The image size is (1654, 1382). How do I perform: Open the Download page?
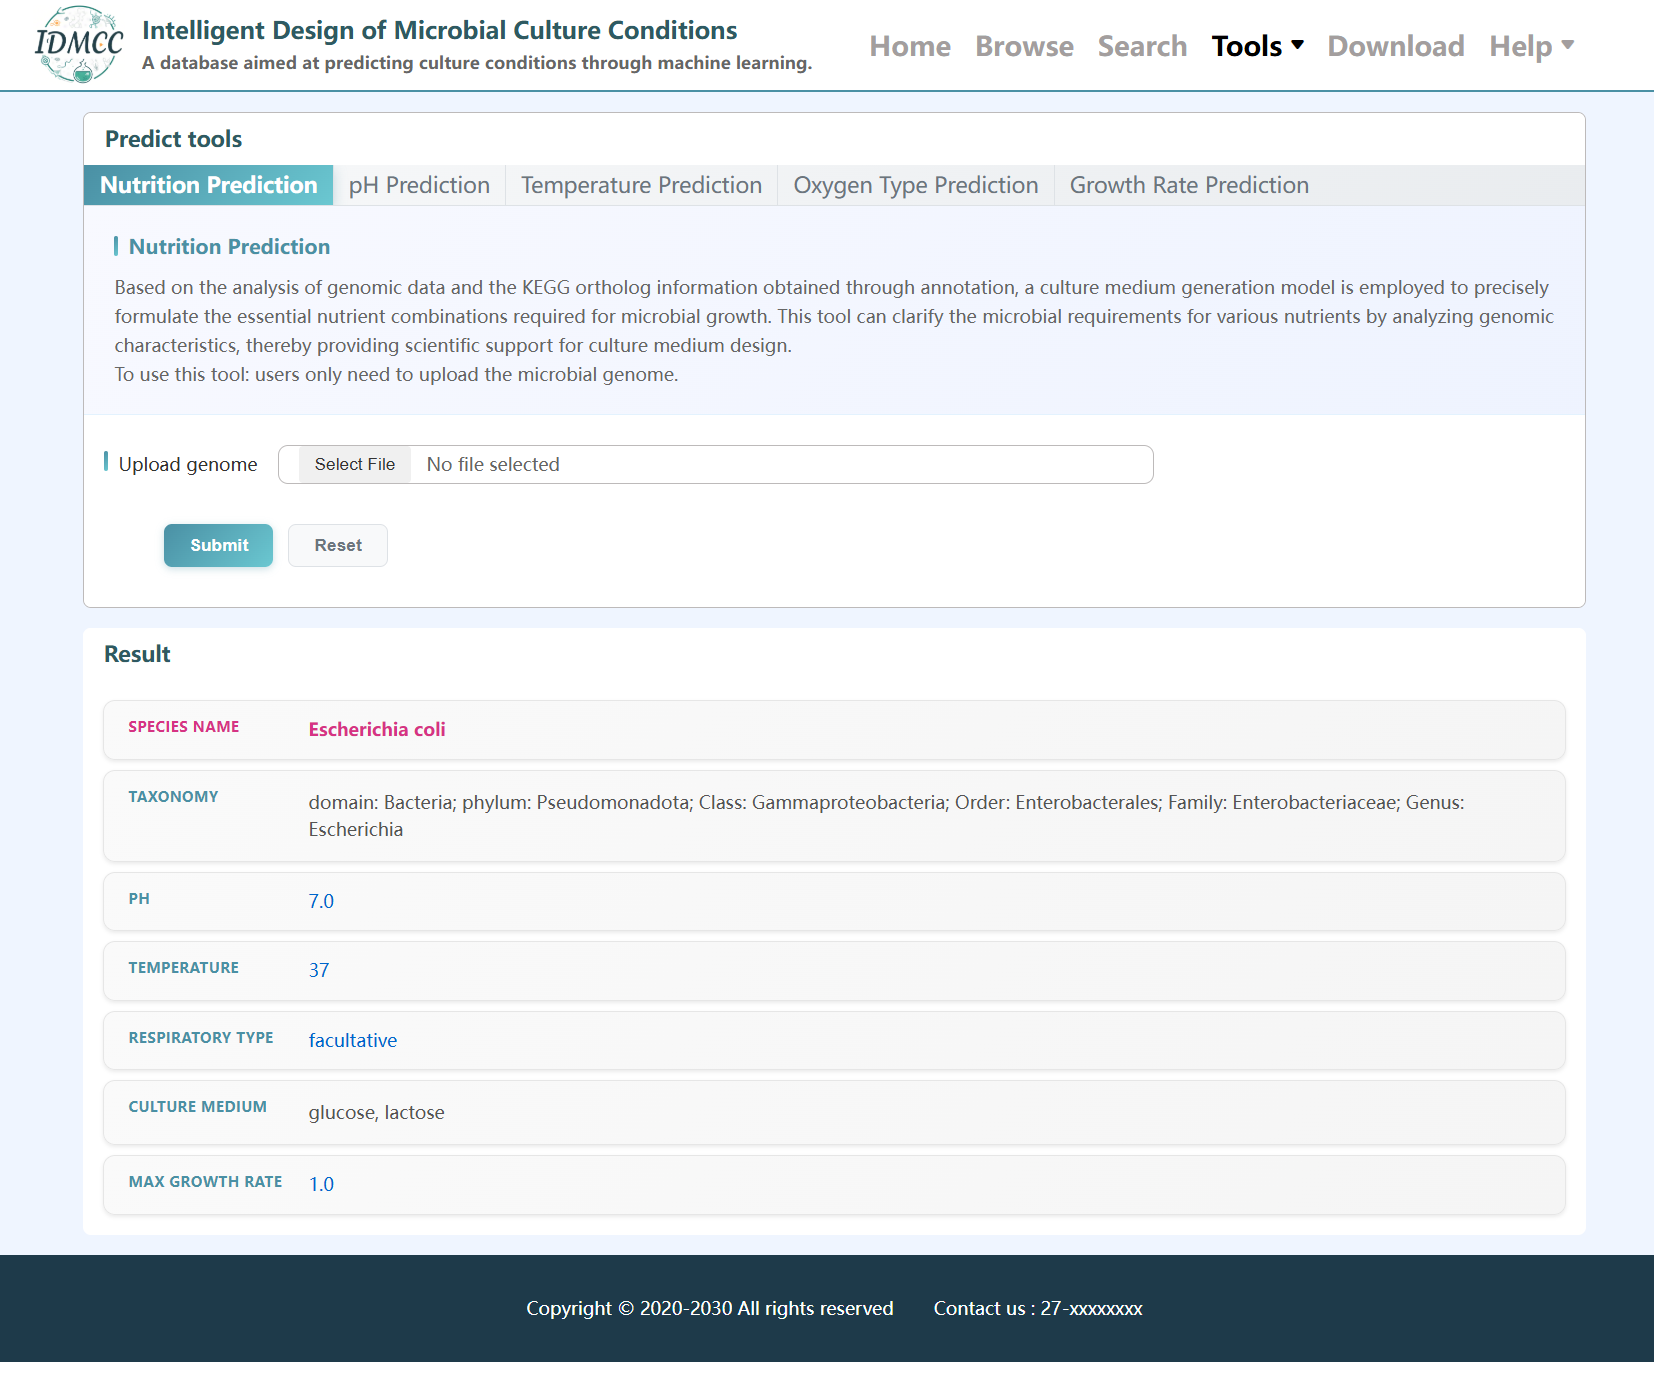1395,46
